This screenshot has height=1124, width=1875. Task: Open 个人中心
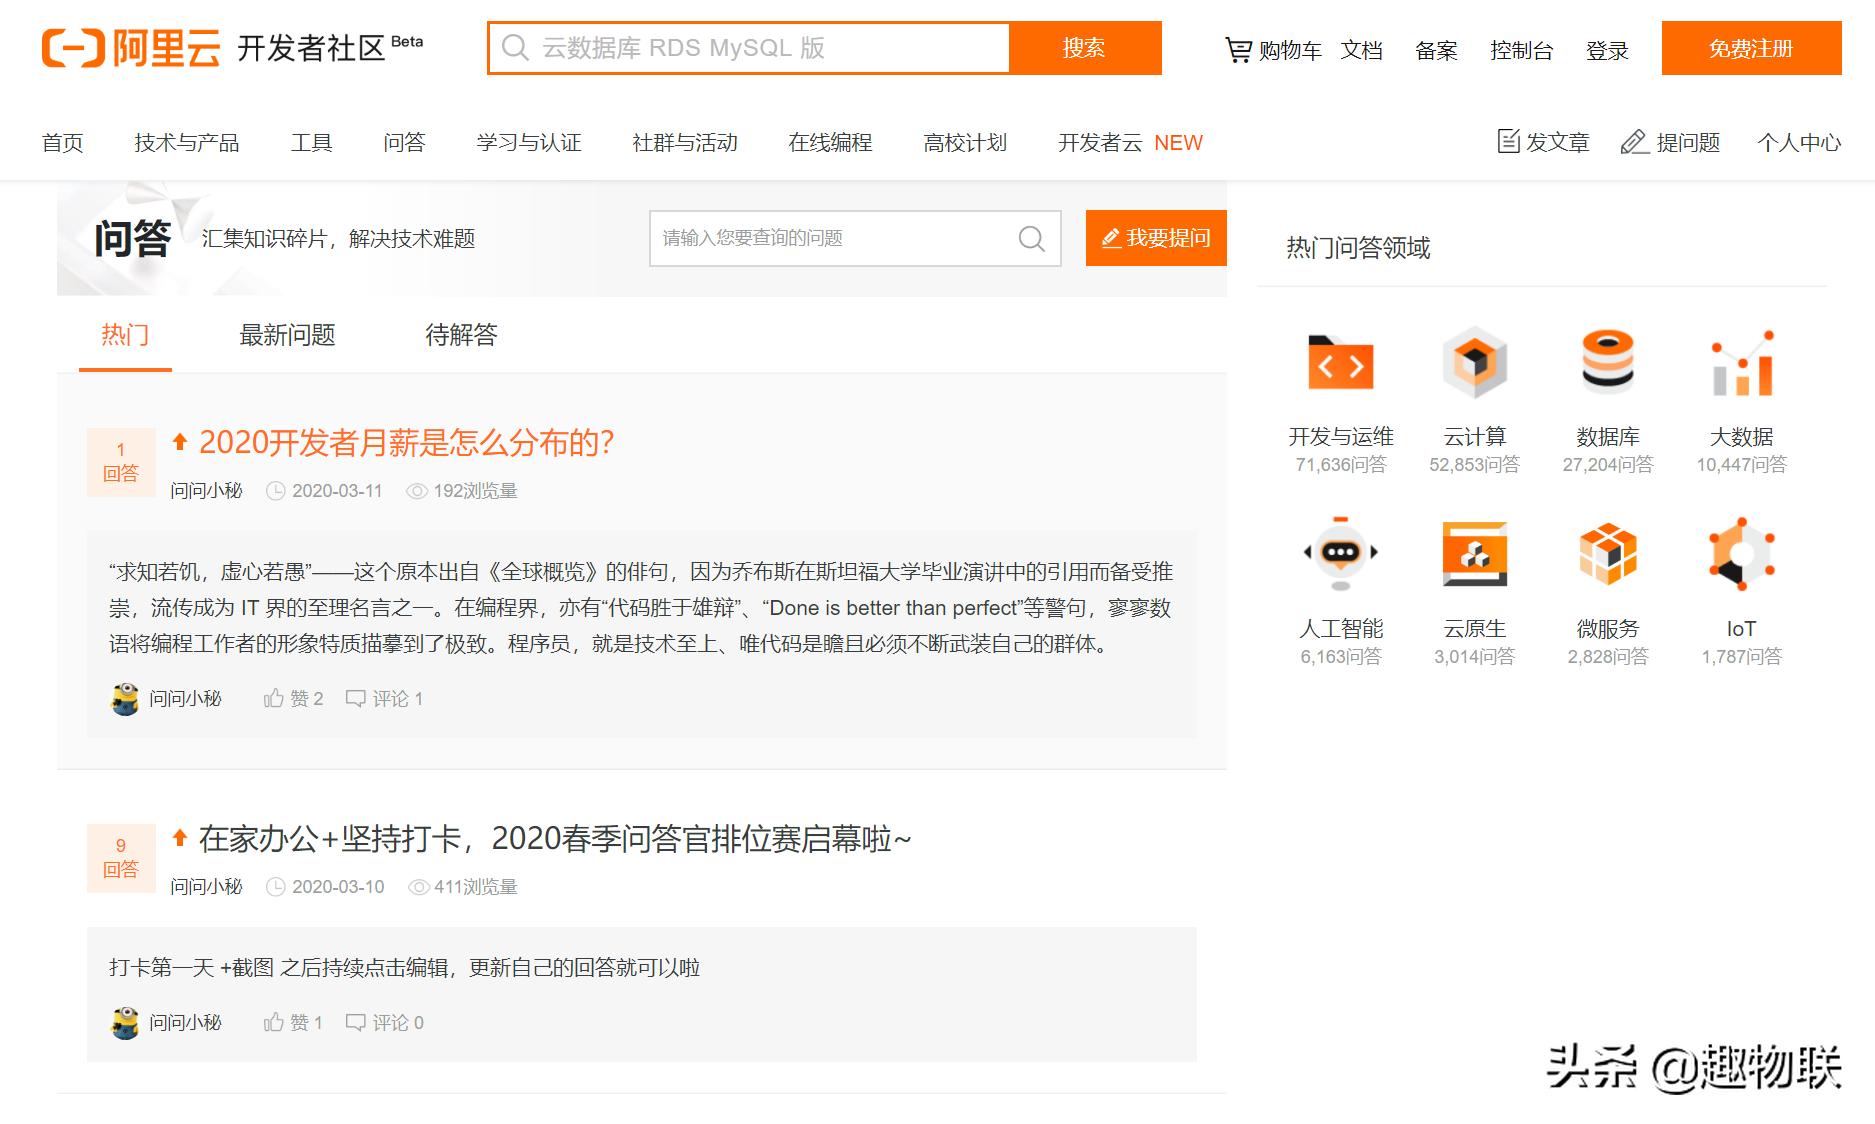(x=1799, y=142)
